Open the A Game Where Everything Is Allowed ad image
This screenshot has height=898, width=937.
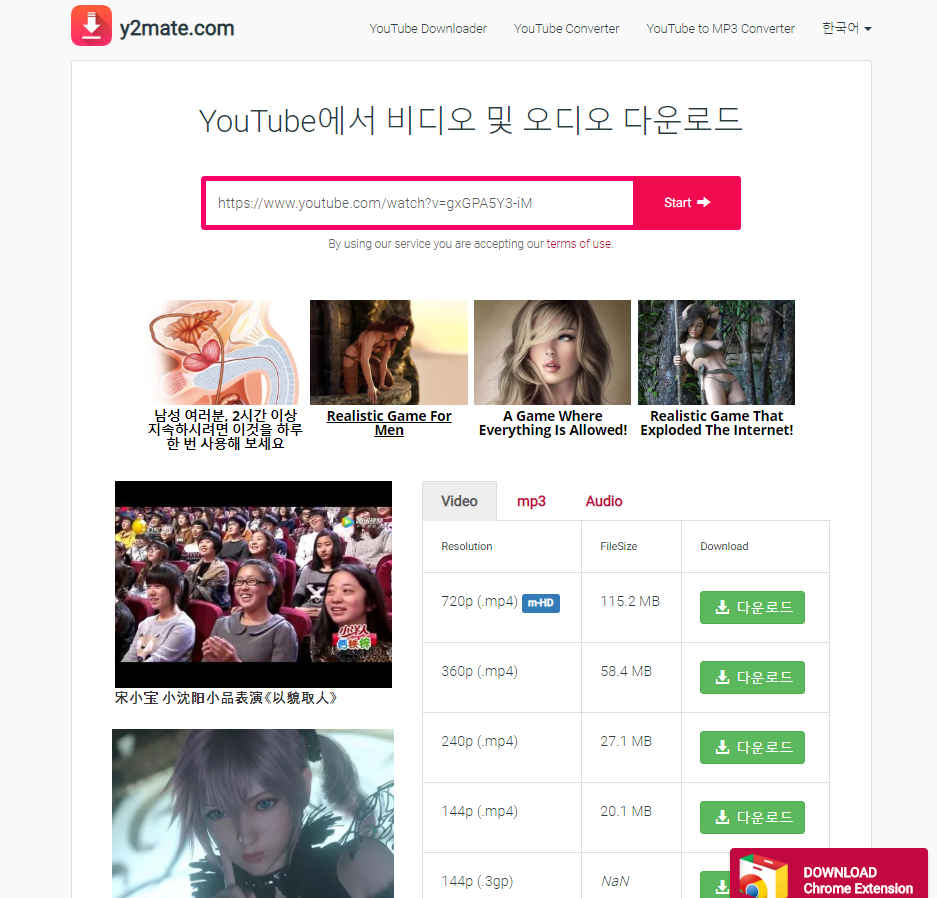tap(553, 353)
